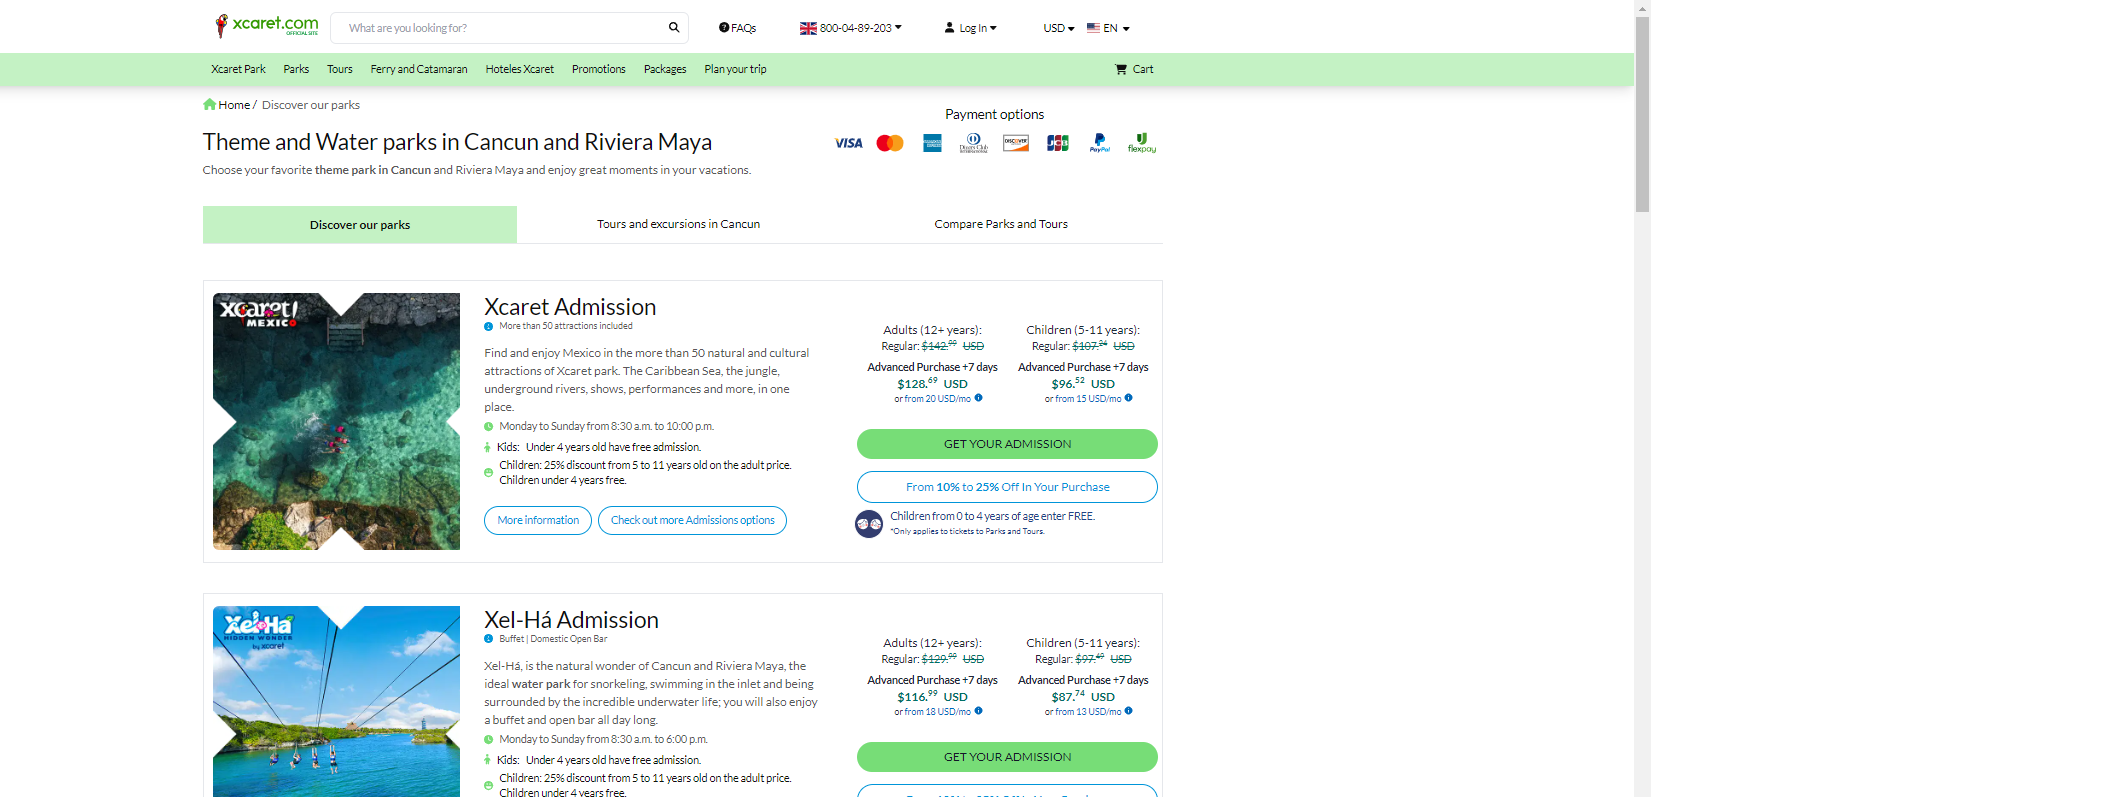
Task: Click the JCB payment logo
Action: tap(1058, 143)
